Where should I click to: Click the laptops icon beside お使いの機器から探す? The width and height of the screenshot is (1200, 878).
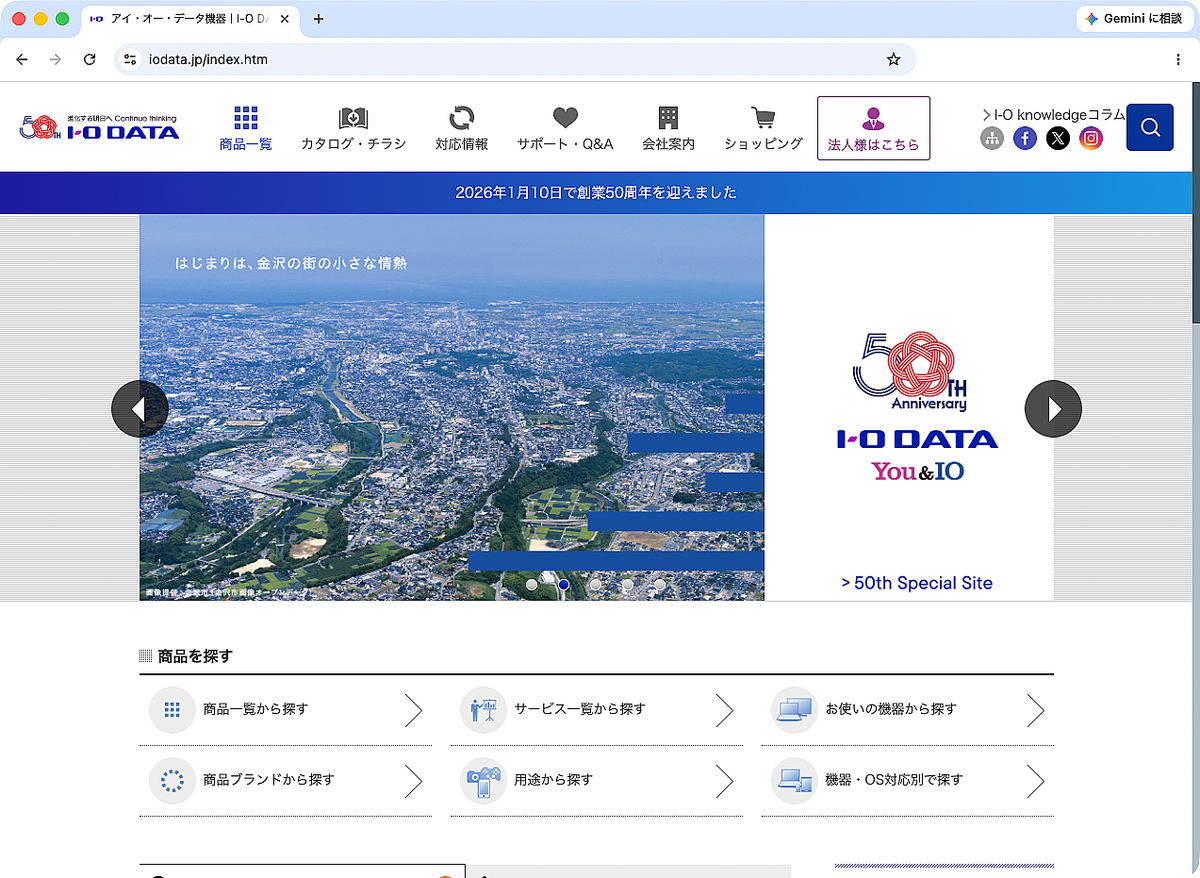pyautogui.click(x=794, y=710)
